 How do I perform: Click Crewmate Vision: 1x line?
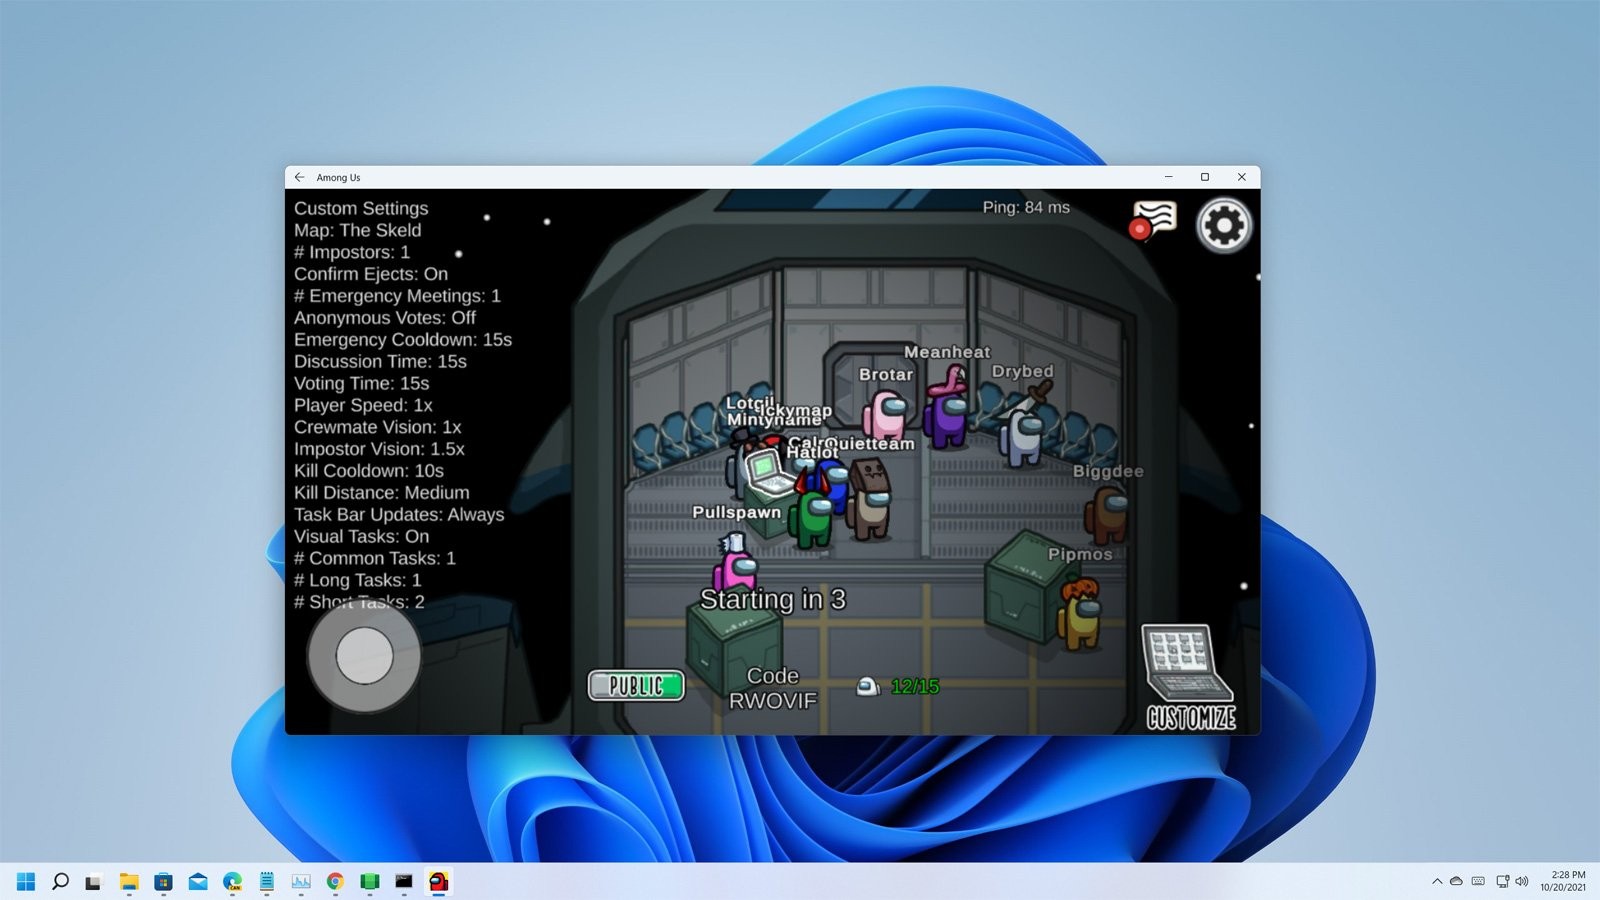[x=377, y=427]
